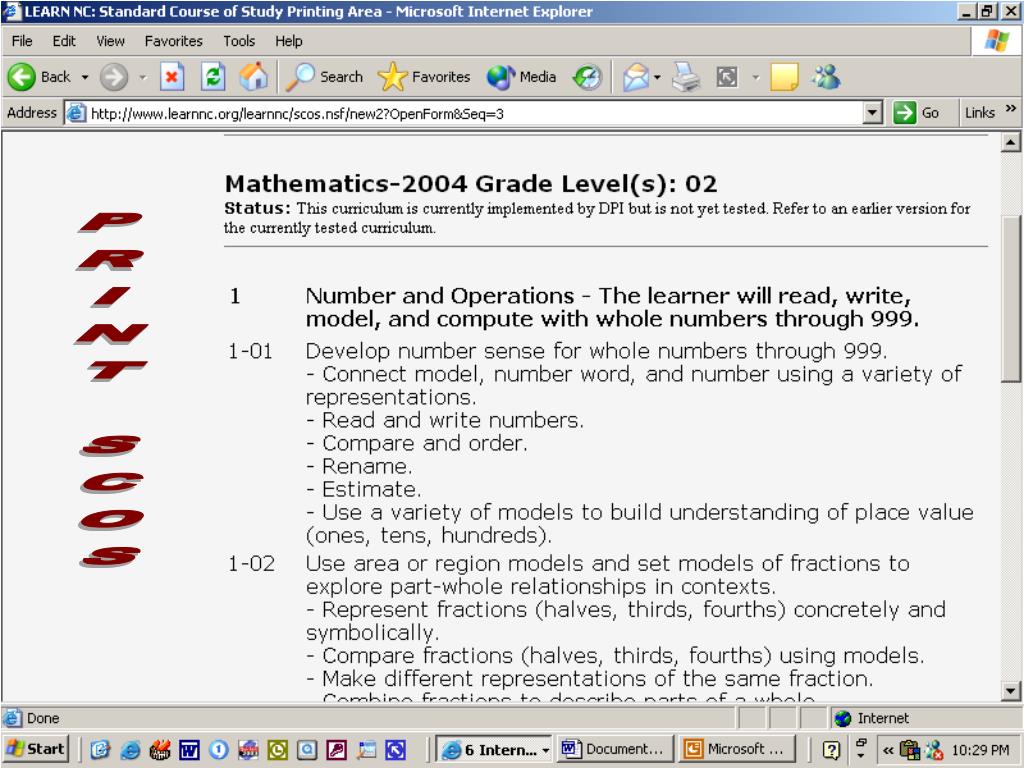Stop loading with the red X icon

[x=172, y=77]
